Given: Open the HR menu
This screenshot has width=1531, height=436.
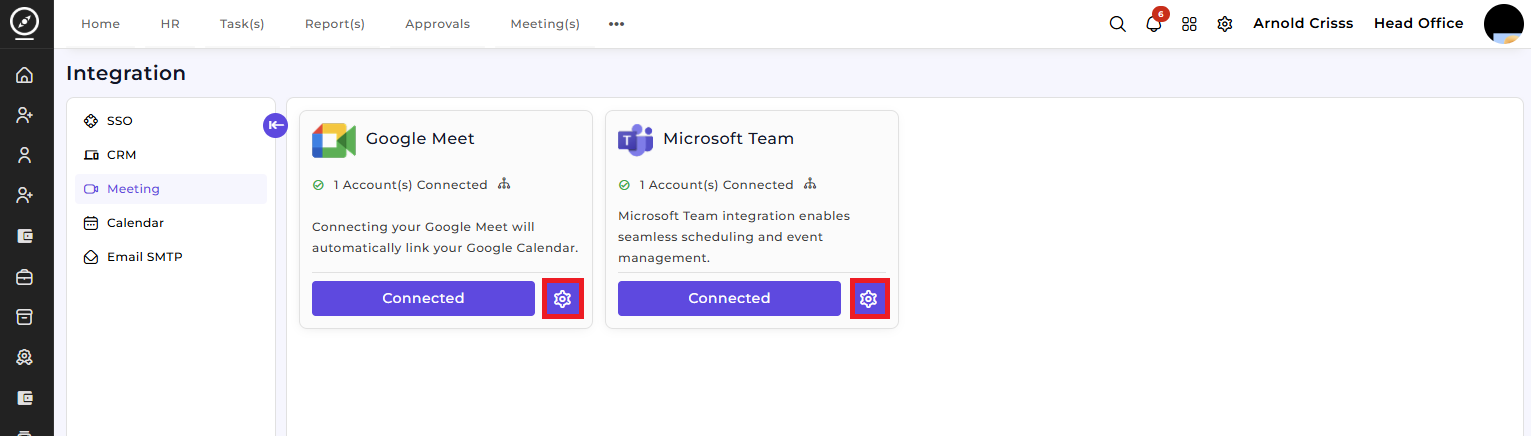Looking at the screenshot, I should (170, 24).
